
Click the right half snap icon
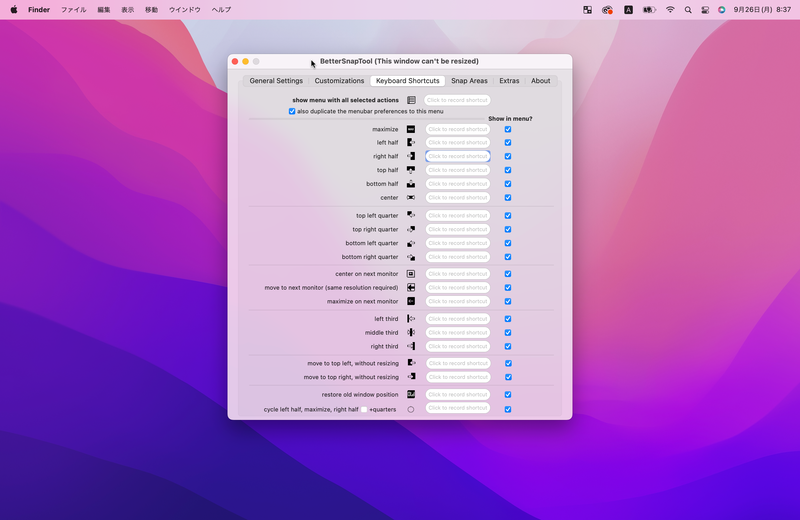point(411,156)
